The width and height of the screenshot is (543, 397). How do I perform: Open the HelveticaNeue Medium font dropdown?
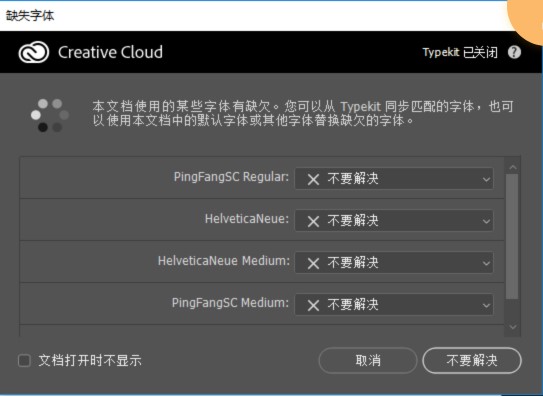coord(394,263)
